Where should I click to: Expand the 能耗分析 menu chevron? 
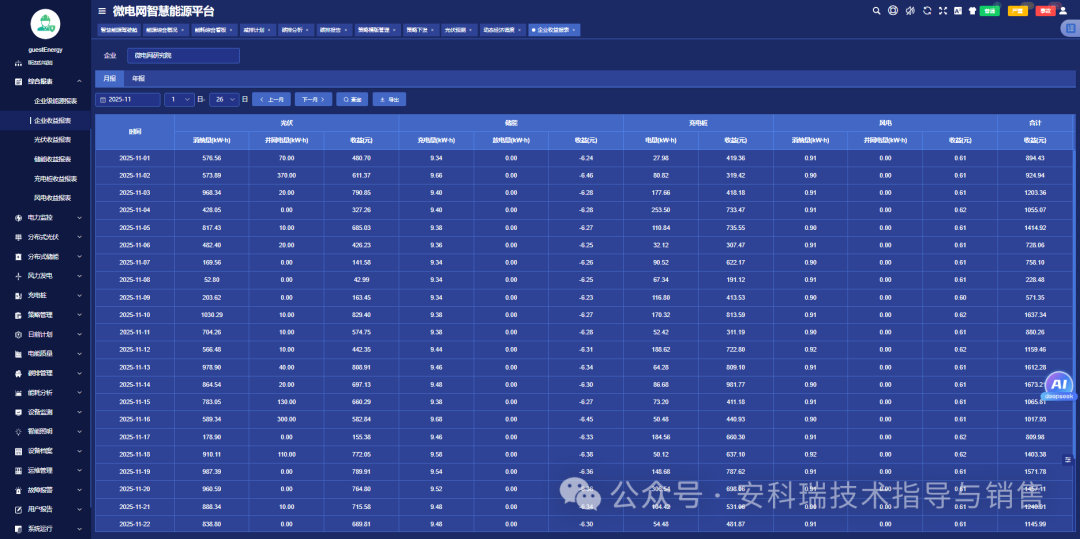click(x=79, y=393)
